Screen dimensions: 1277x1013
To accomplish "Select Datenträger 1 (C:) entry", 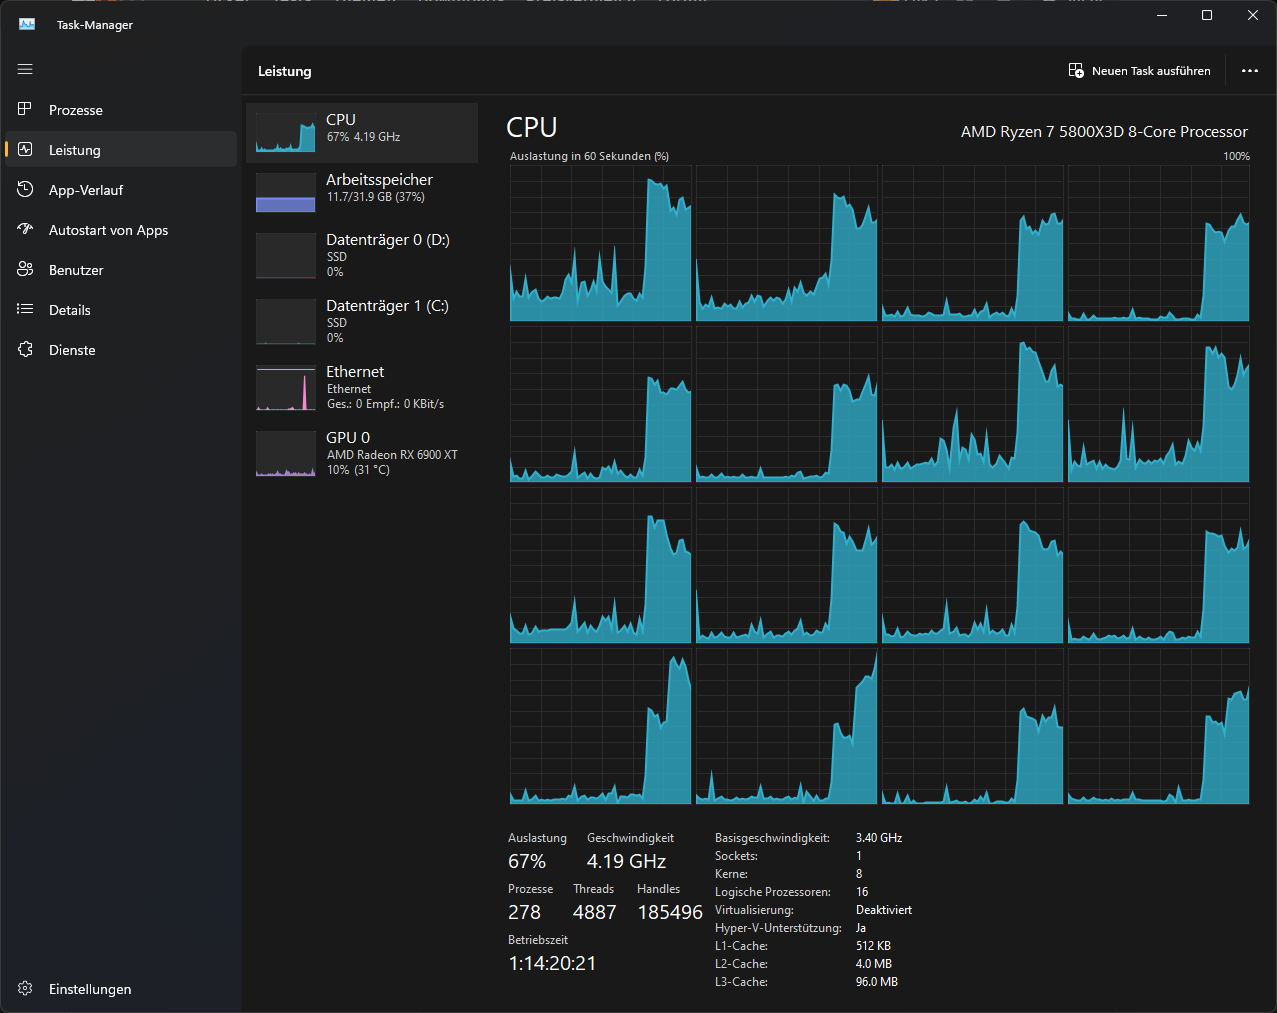I will (x=362, y=322).
